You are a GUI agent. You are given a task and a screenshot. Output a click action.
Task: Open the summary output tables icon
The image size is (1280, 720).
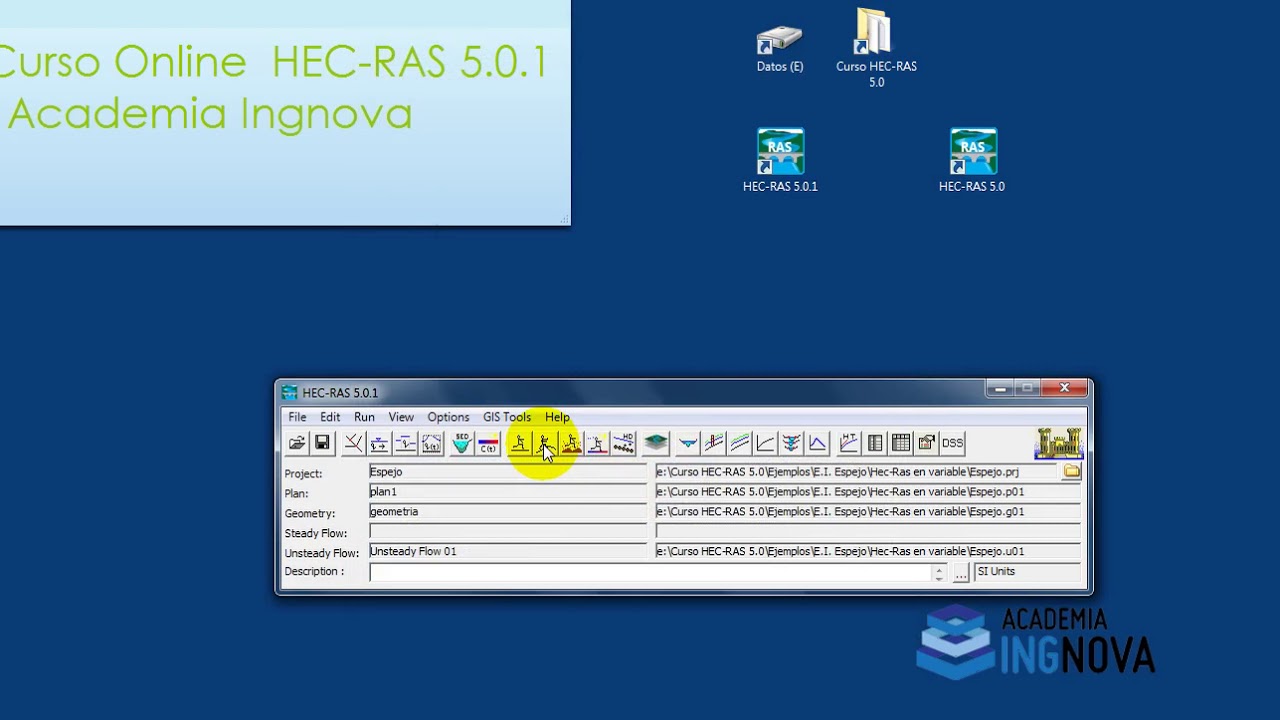point(901,443)
